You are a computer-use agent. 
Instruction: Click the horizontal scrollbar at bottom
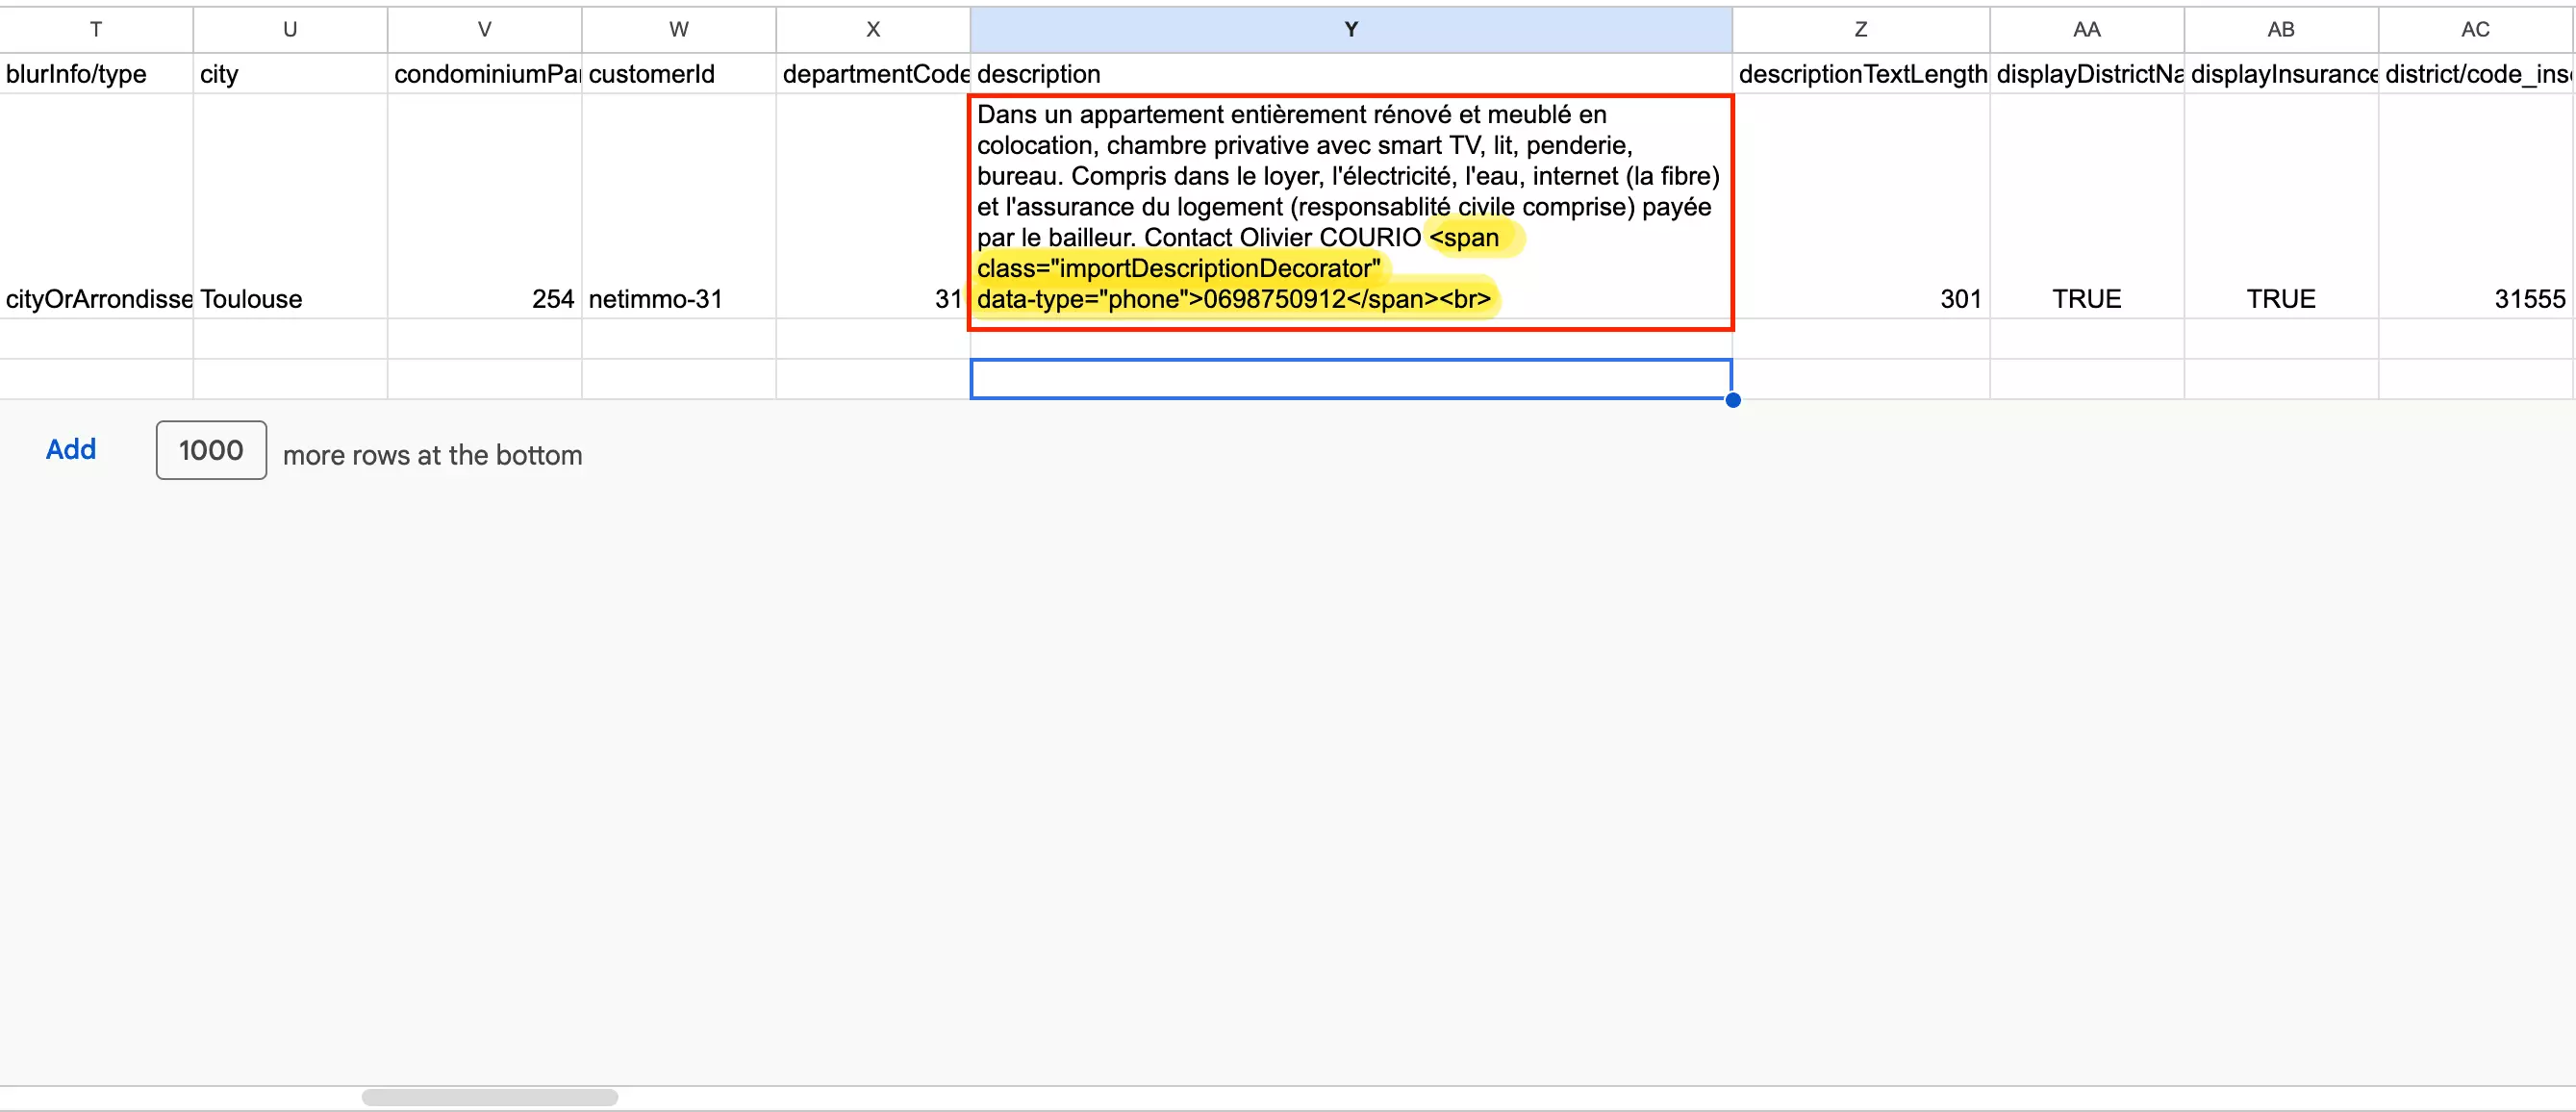[489, 1096]
